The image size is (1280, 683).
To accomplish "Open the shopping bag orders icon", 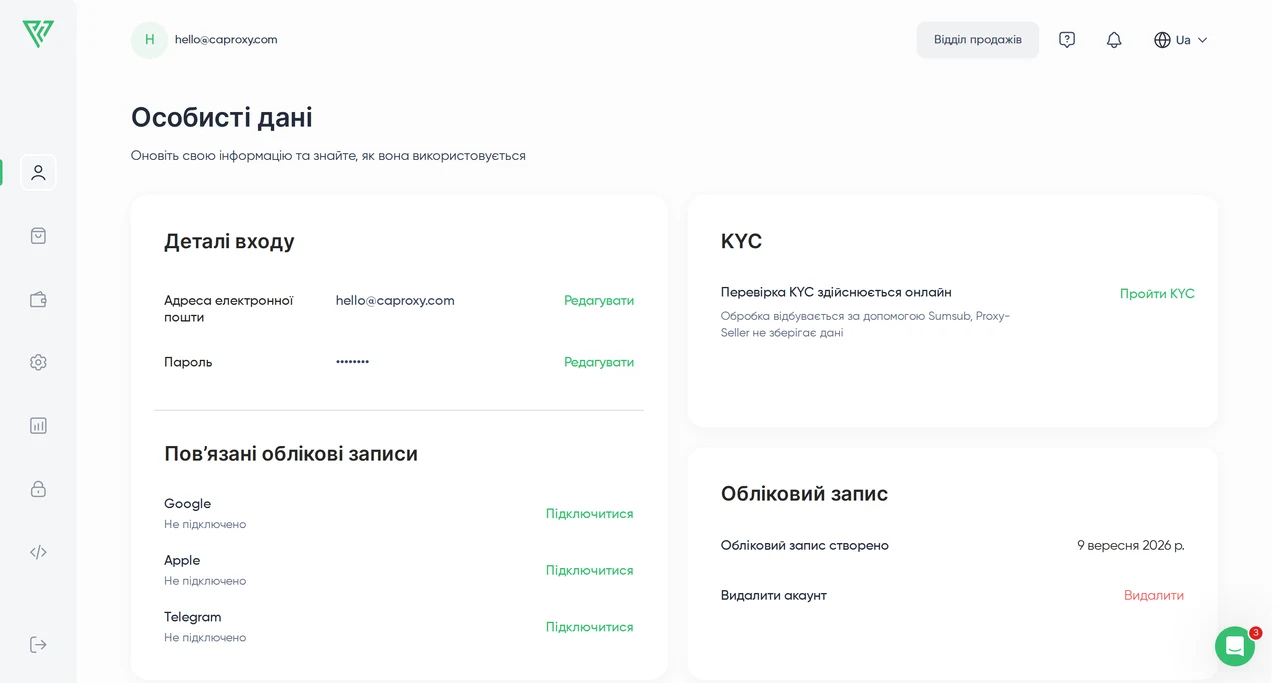I will pyautogui.click(x=38, y=236).
